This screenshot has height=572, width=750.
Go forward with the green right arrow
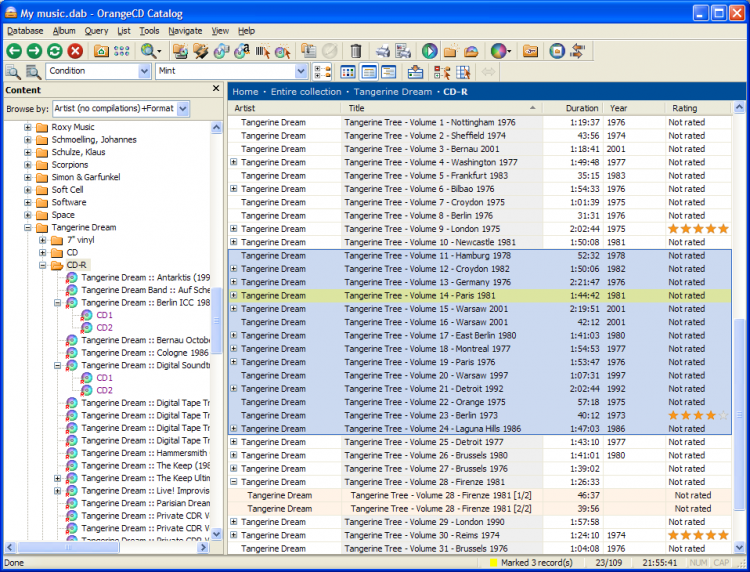click(x=34, y=51)
